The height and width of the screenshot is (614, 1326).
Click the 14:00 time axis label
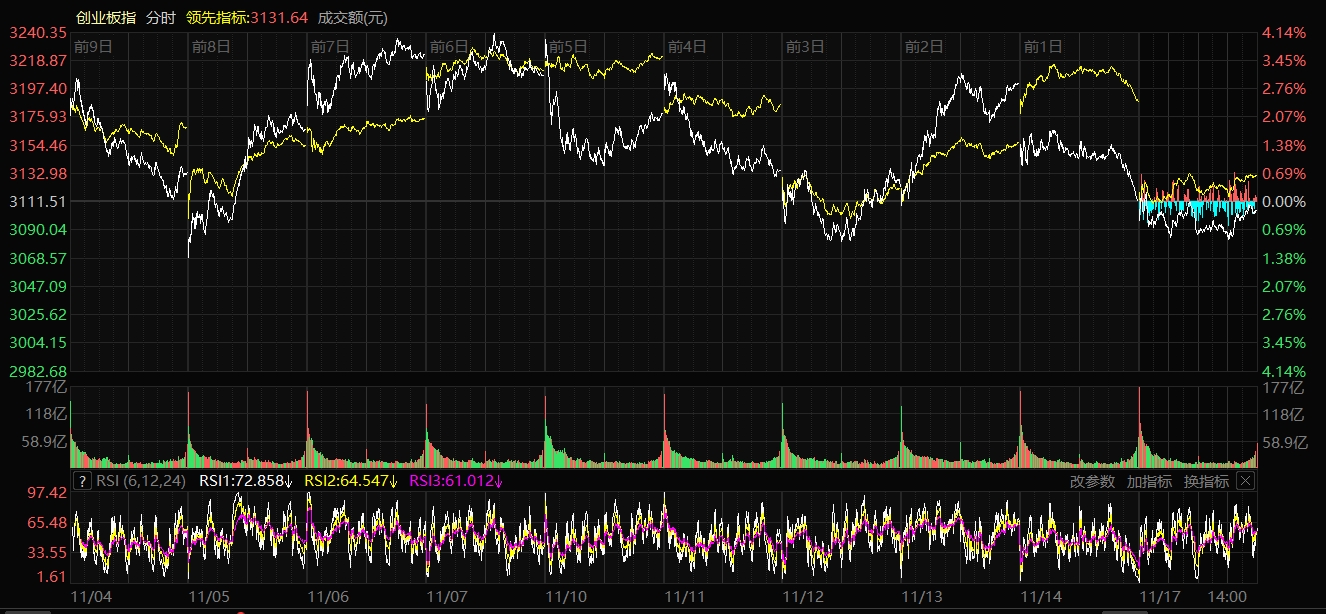point(1228,596)
